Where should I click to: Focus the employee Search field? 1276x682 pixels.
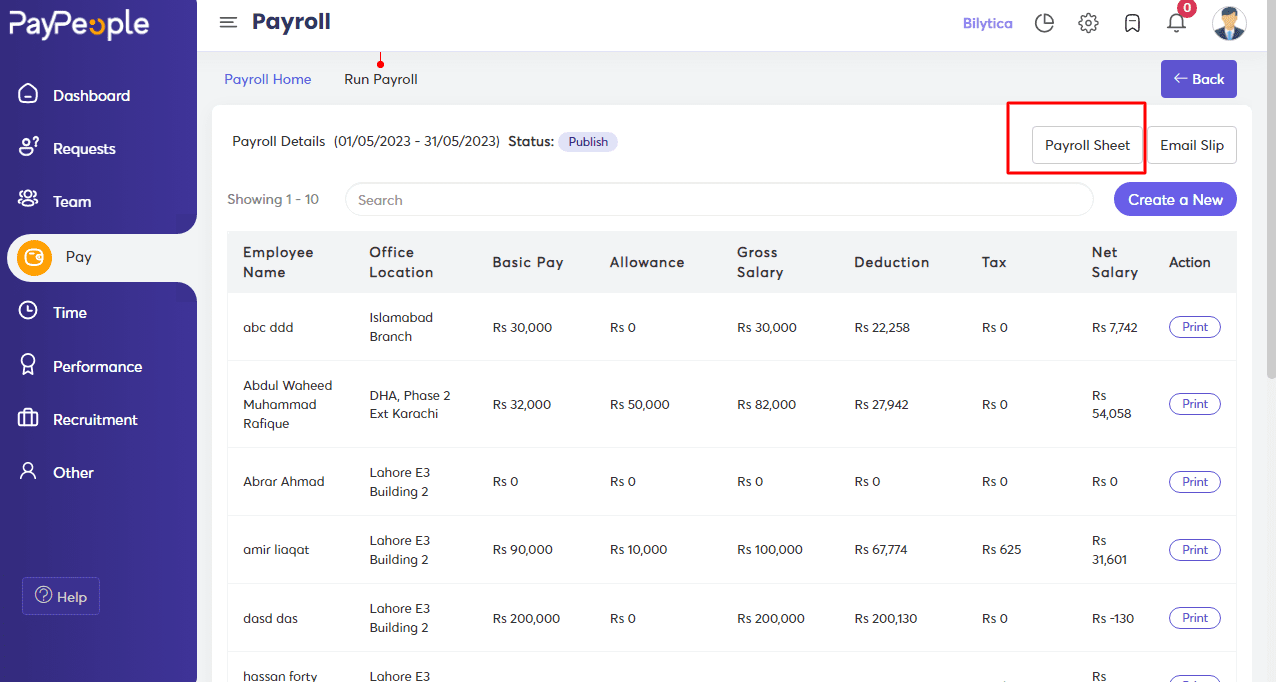pos(719,200)
